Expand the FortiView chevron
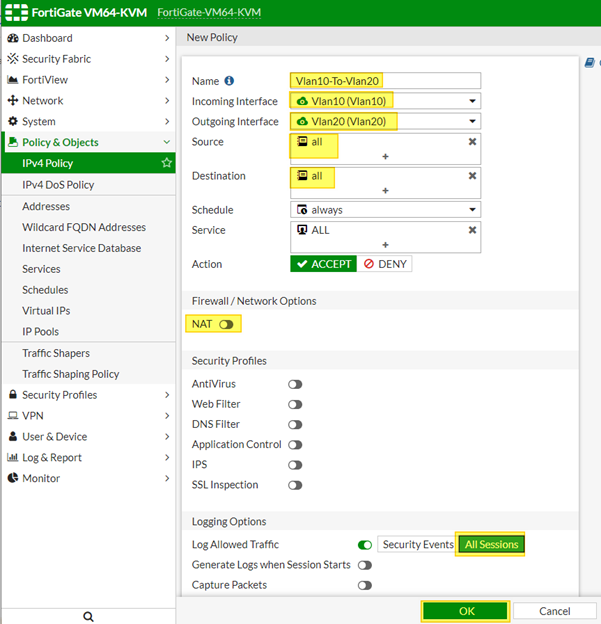This screenshot has height=624, width=601. (167, 80)
